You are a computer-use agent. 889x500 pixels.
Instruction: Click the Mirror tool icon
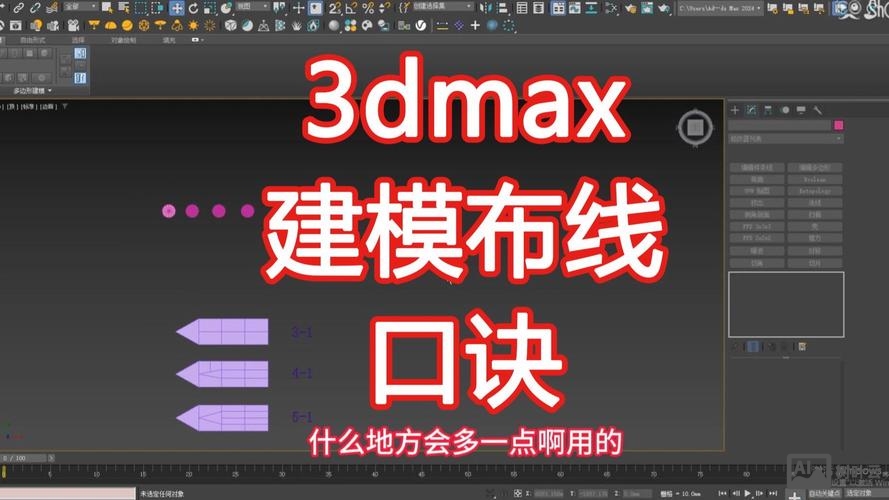tap(485, 7)
